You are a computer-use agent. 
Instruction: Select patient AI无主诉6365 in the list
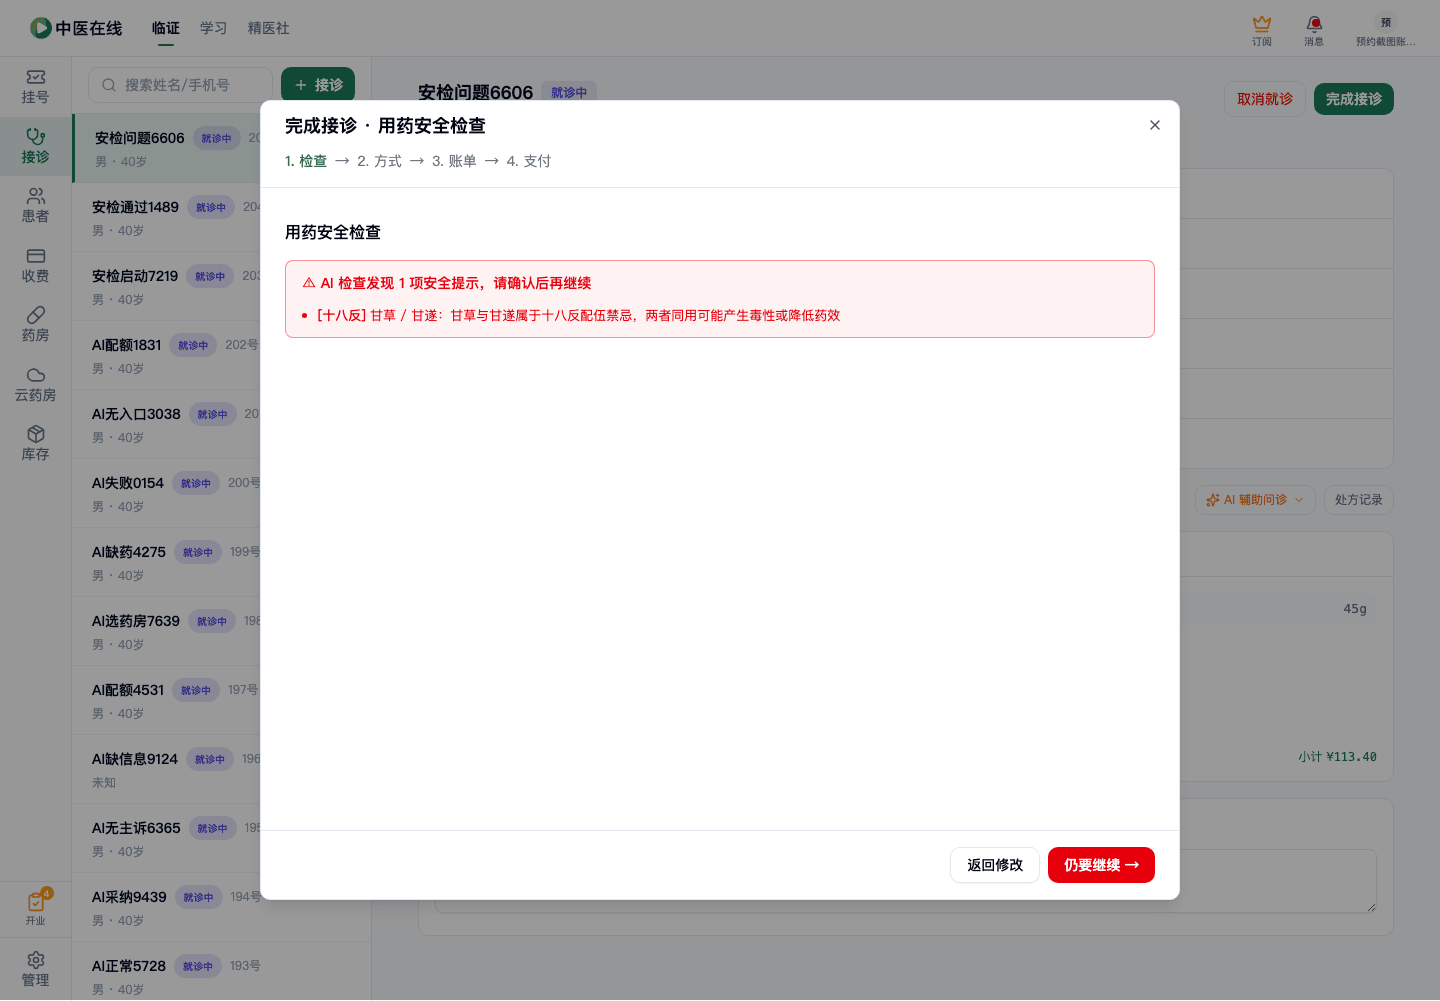point(167,838)
